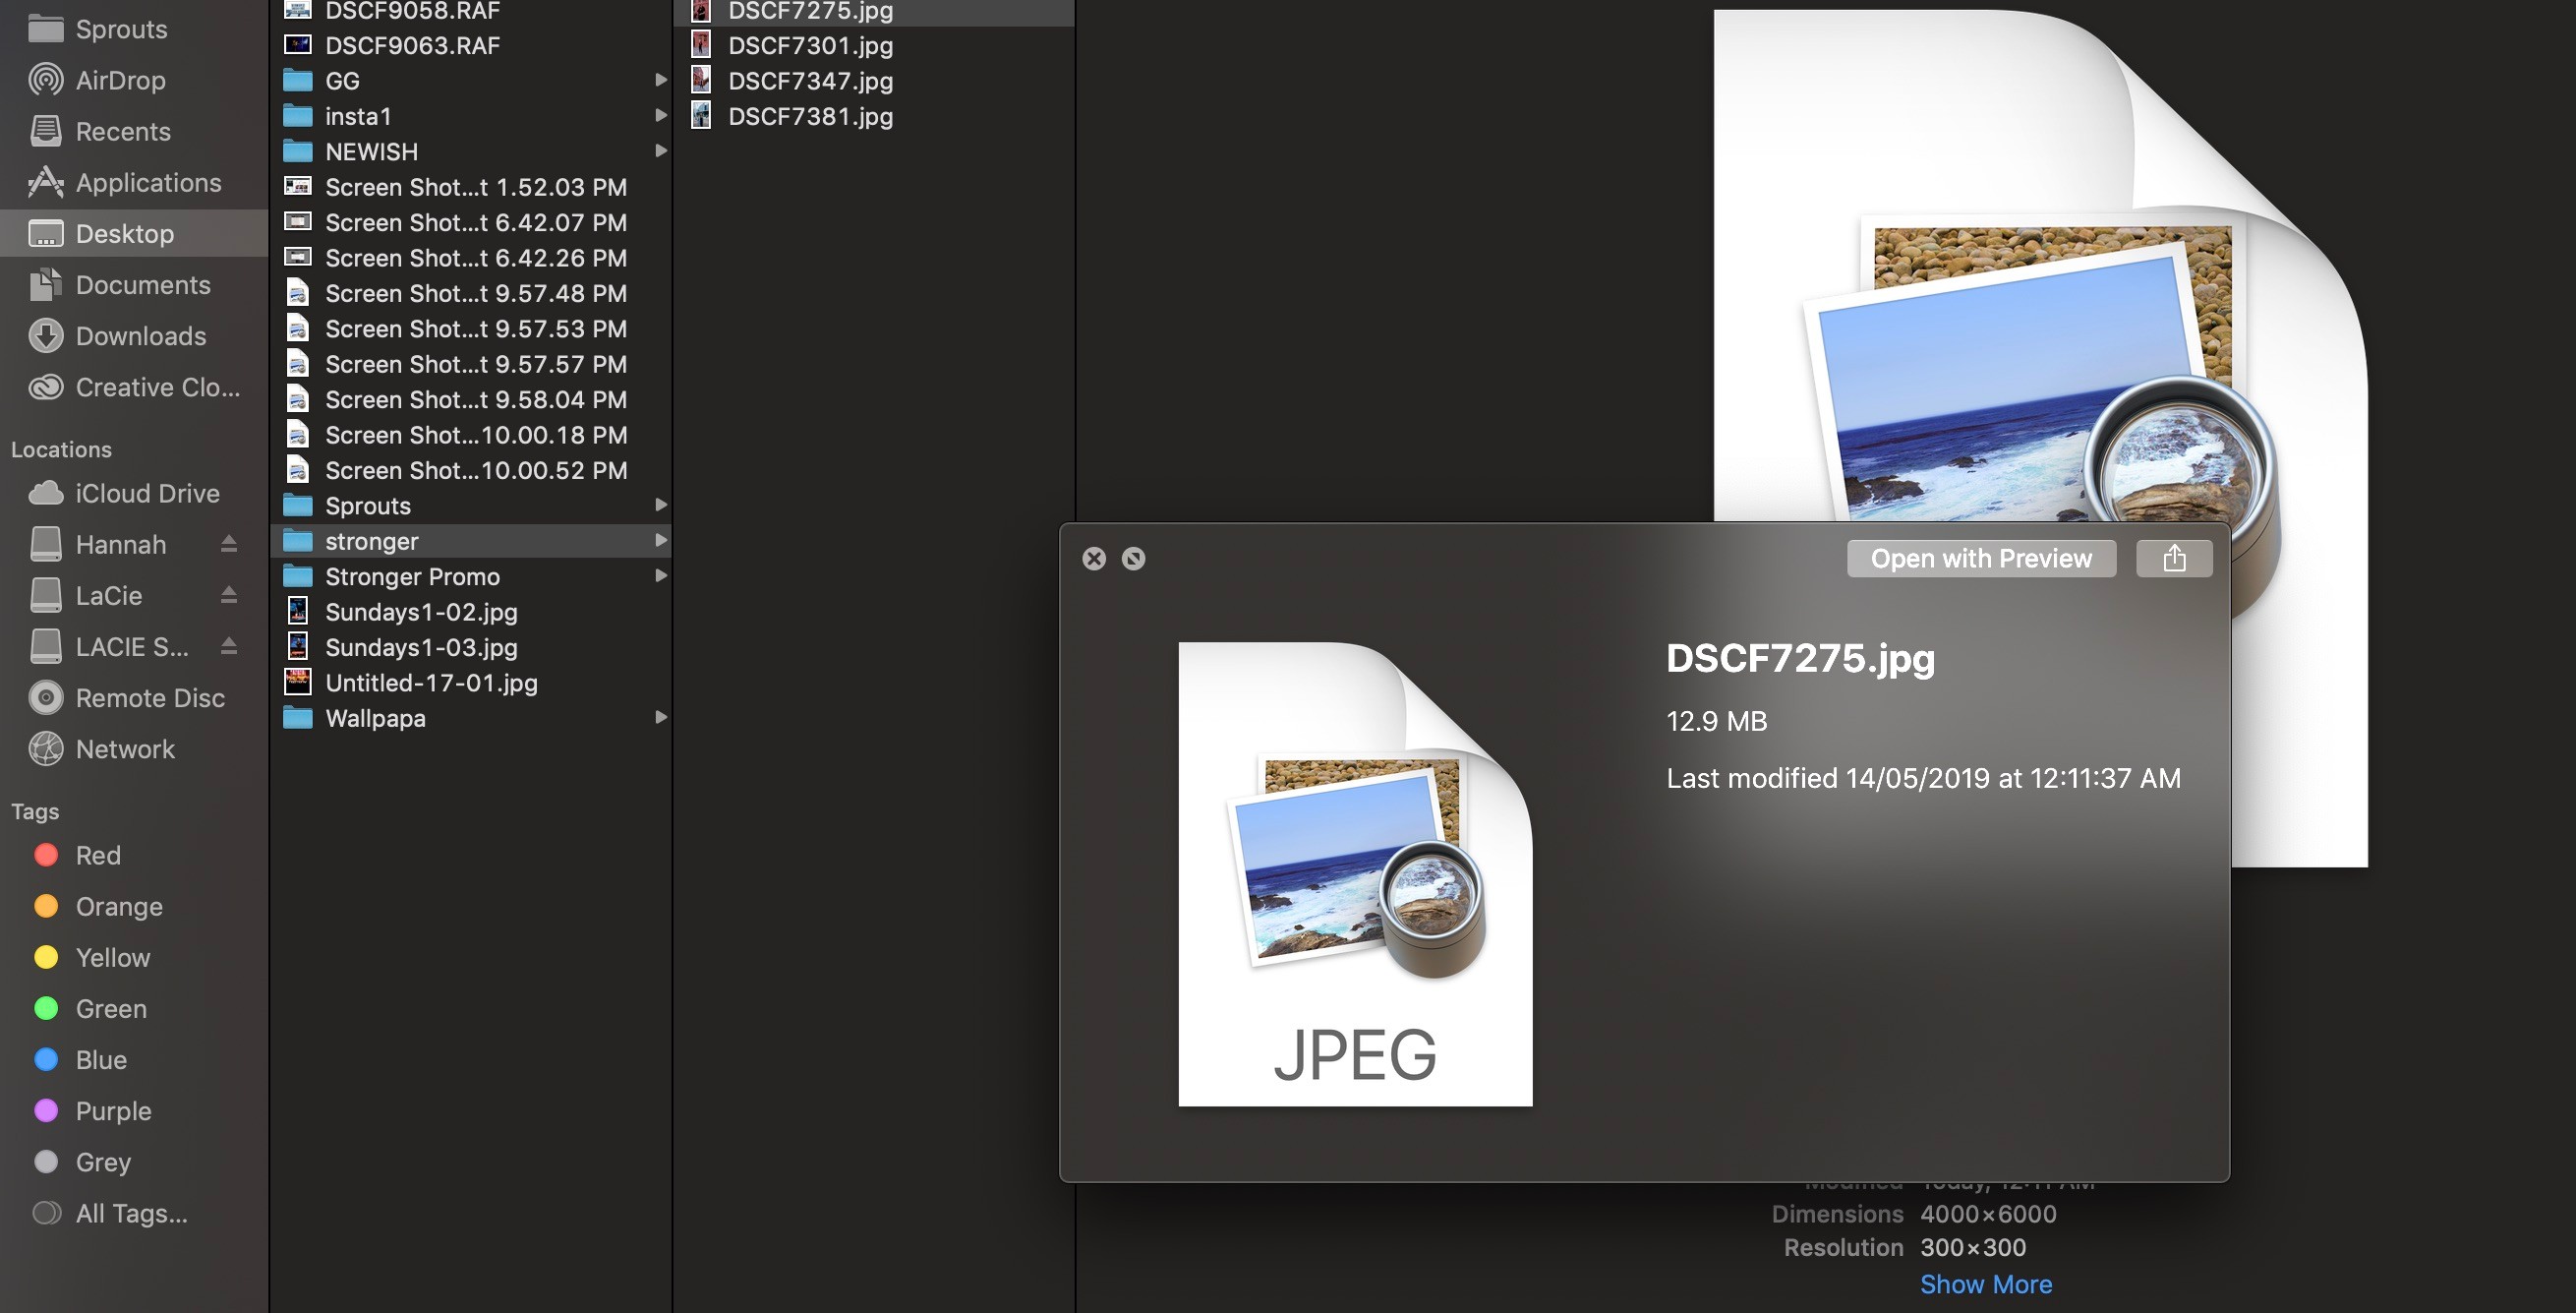
Task: Eject the LaCie drive
Action: [229, 595]
